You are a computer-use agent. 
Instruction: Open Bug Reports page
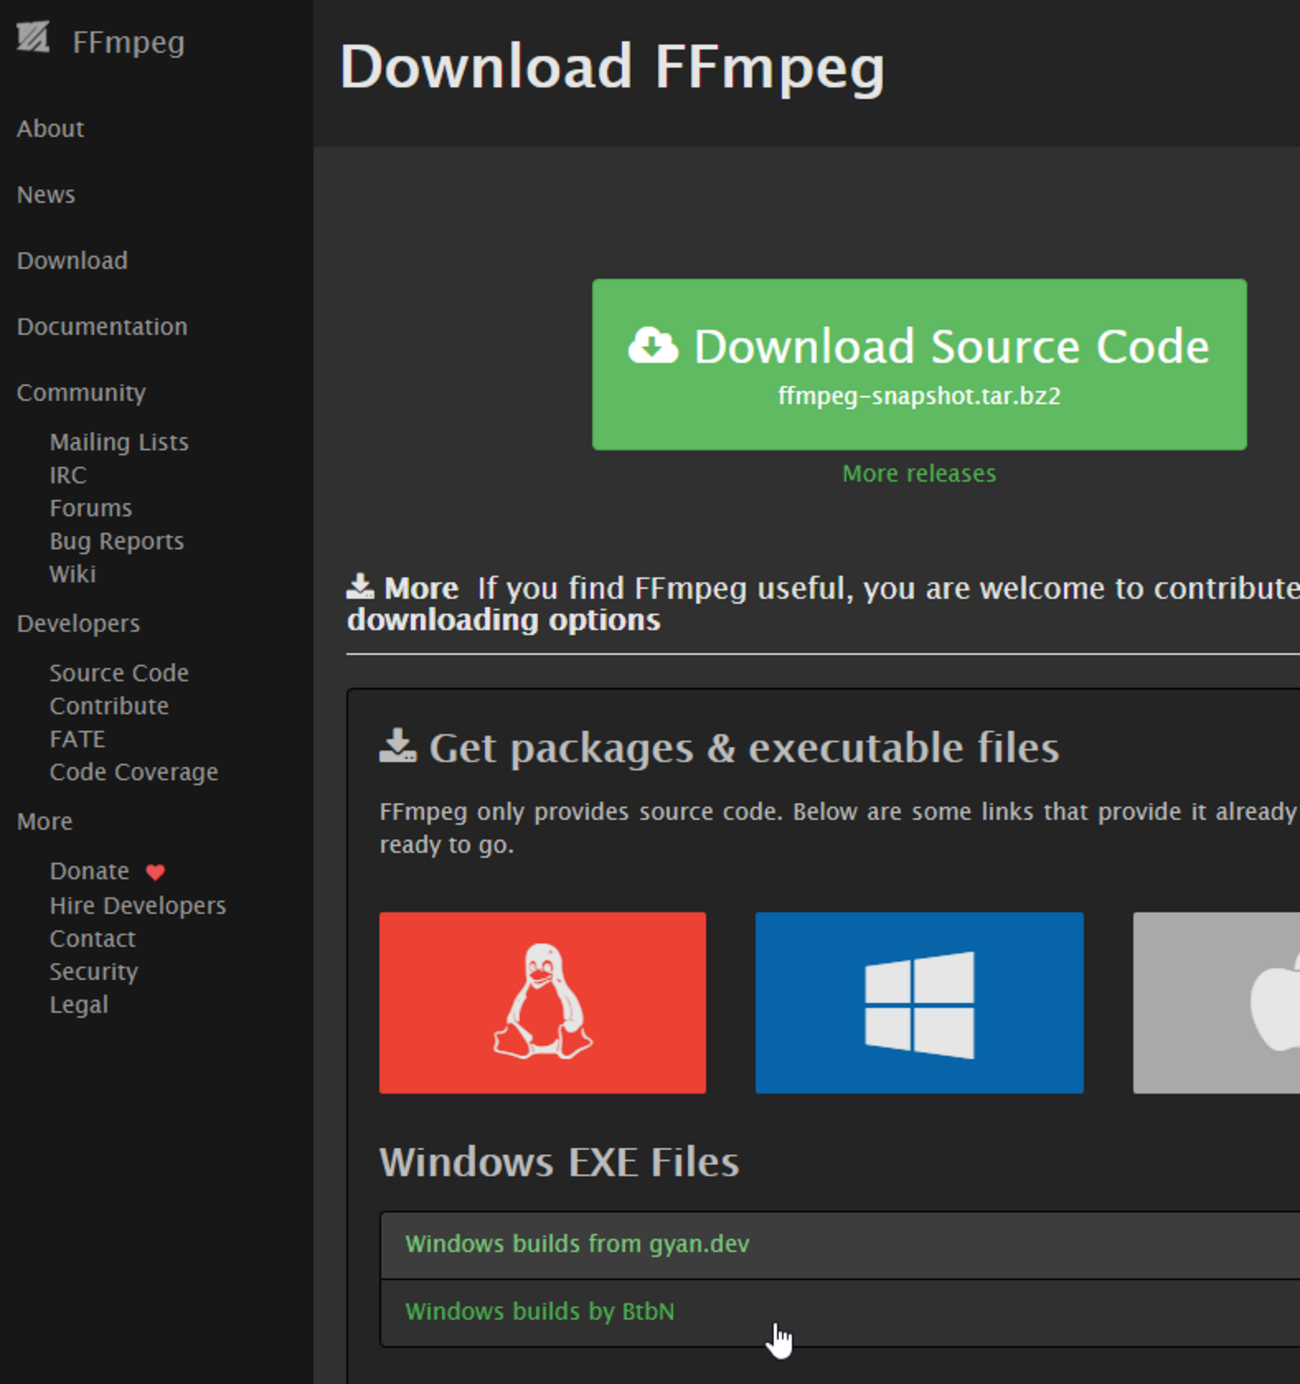117,541
